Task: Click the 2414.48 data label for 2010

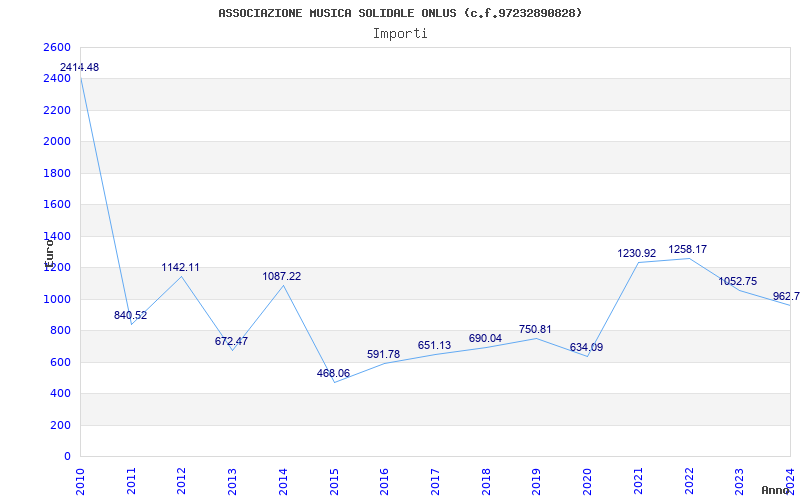Action: coord(79,68)
